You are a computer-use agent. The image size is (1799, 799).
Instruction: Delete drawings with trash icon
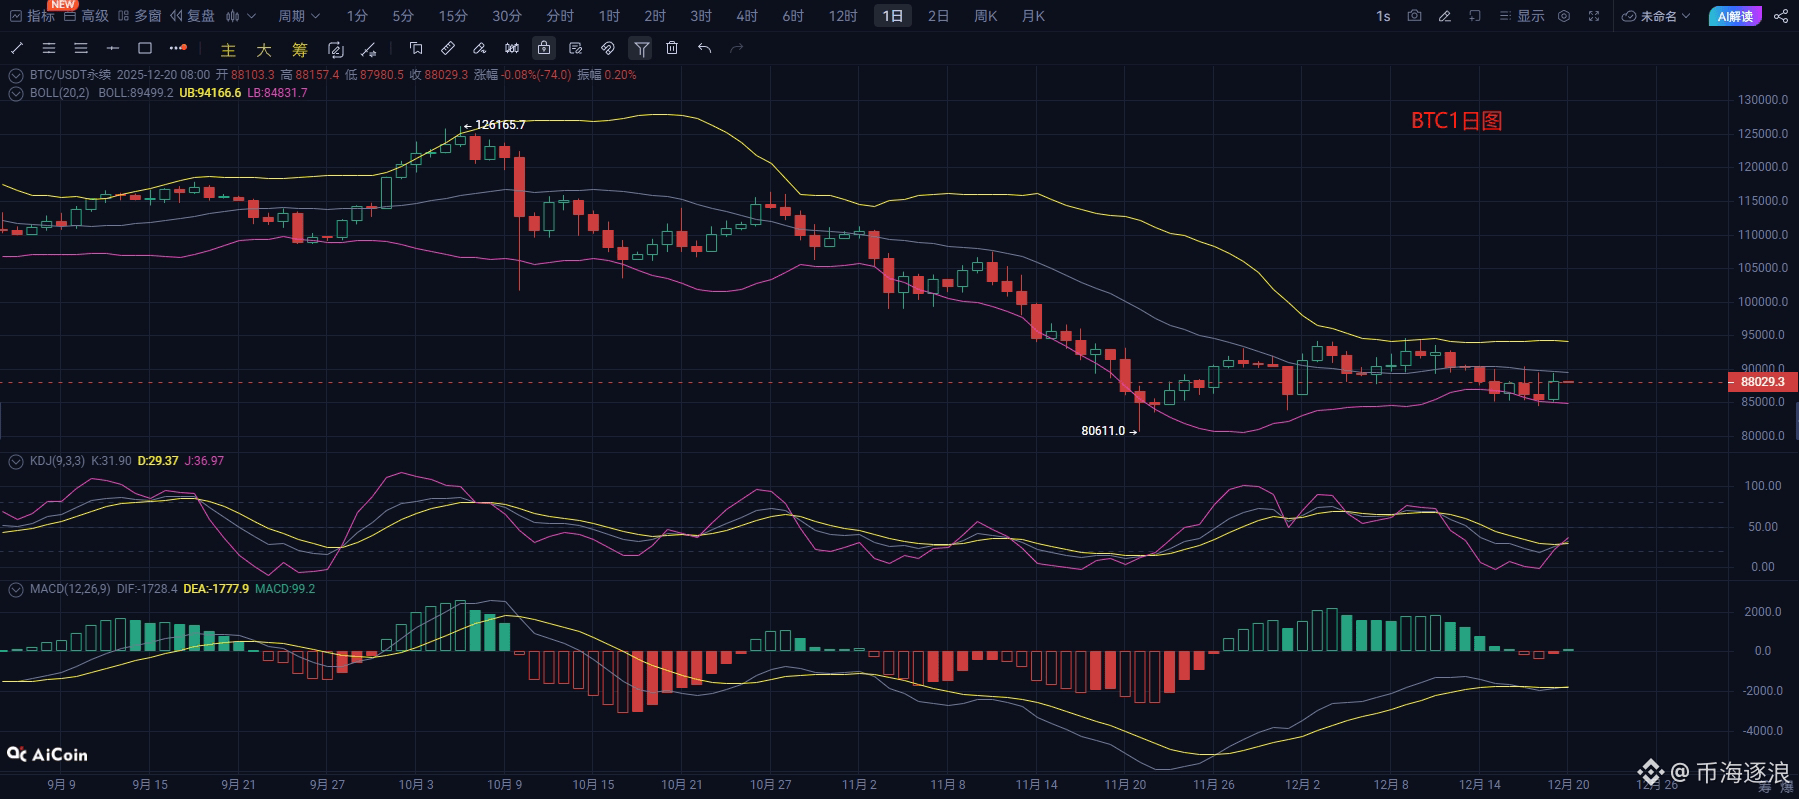[x=672, y=48]
